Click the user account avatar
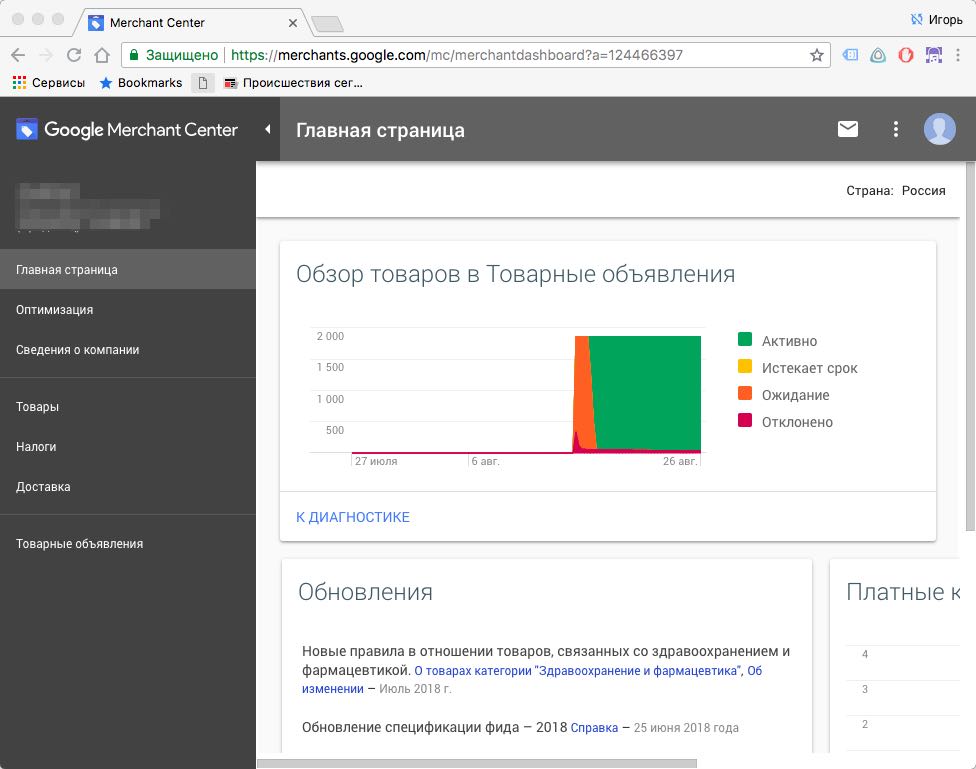 point(939,129)
